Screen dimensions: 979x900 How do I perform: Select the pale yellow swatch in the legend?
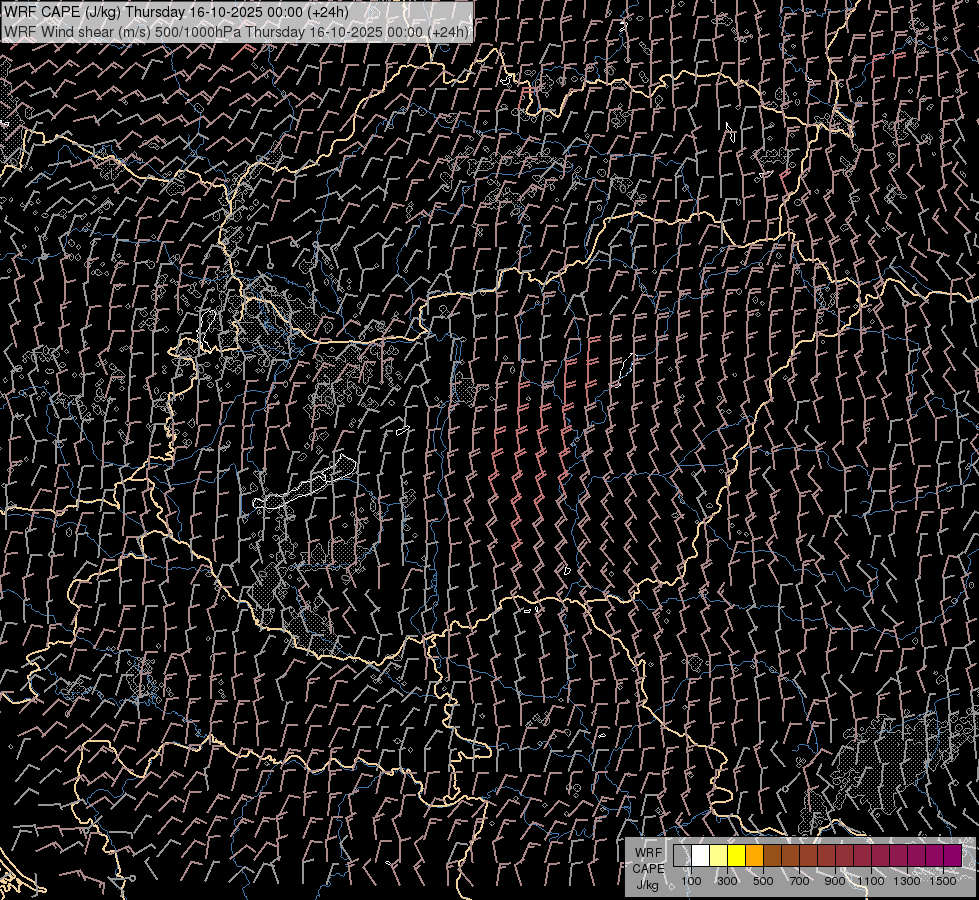(718, 856)
